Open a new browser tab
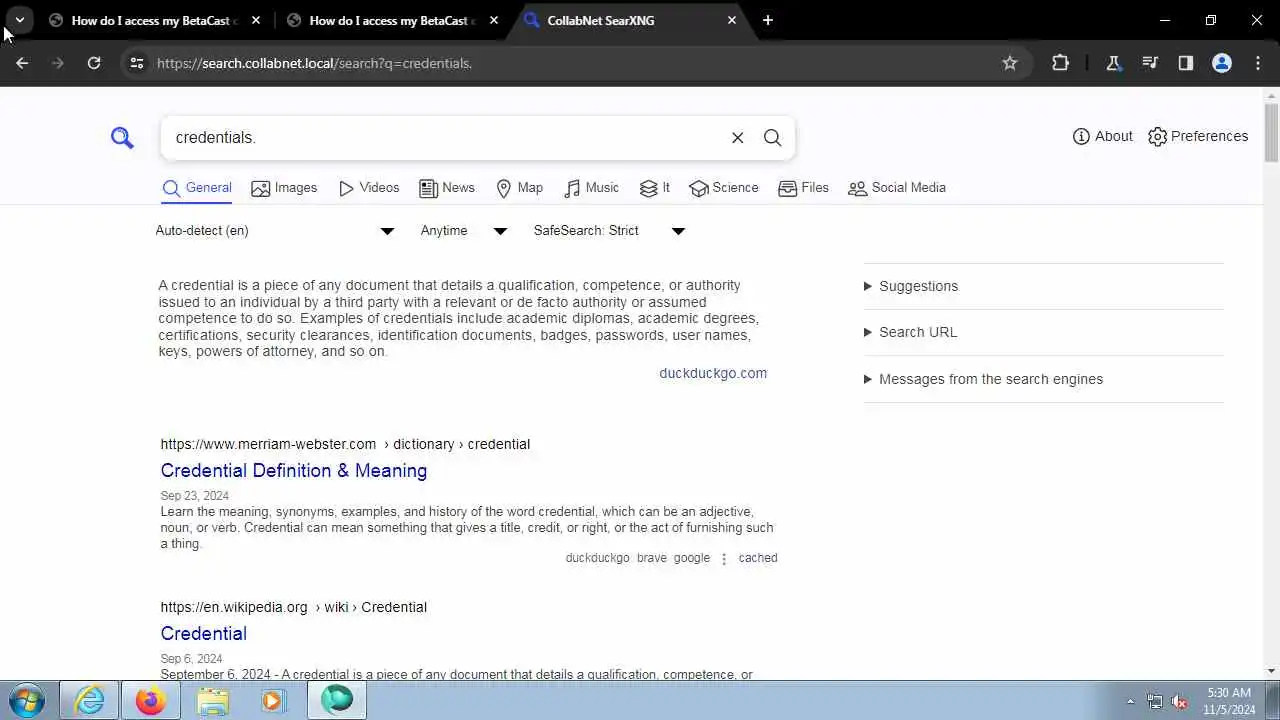Screen dimensions: 1280x720 point(767,20)
